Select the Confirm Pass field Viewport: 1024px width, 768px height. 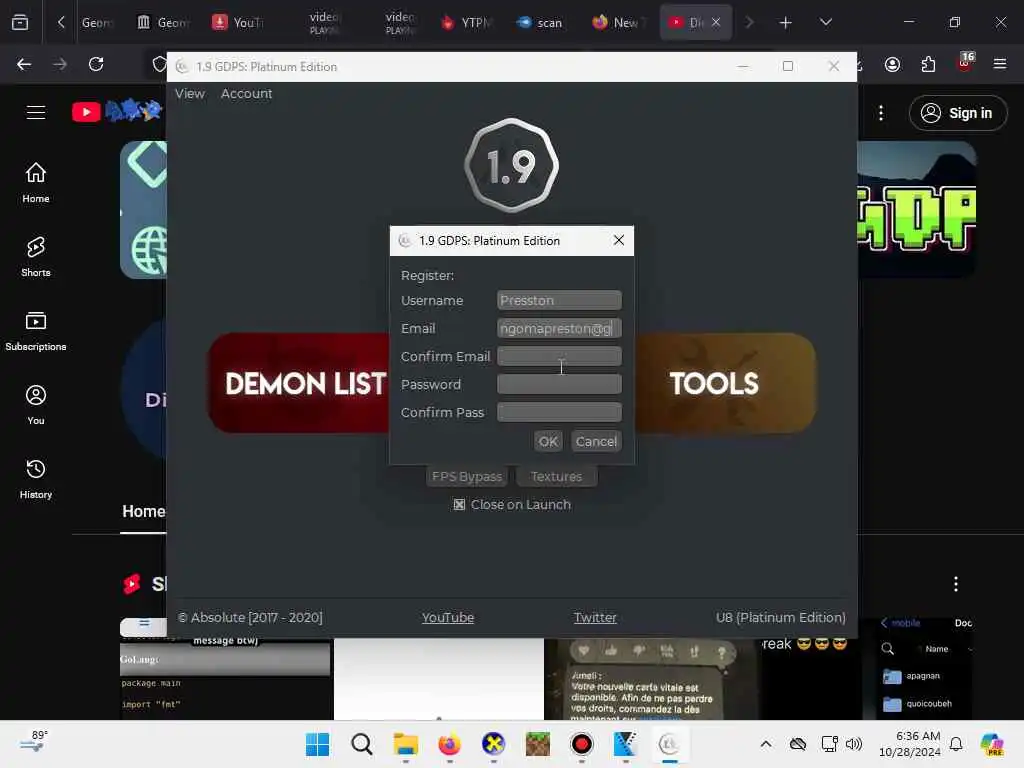point(559,413)
